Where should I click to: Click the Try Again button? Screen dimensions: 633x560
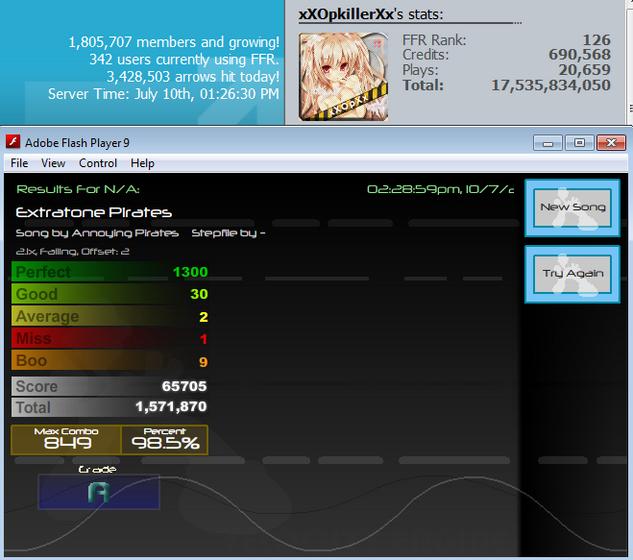(x=572, y=274)
